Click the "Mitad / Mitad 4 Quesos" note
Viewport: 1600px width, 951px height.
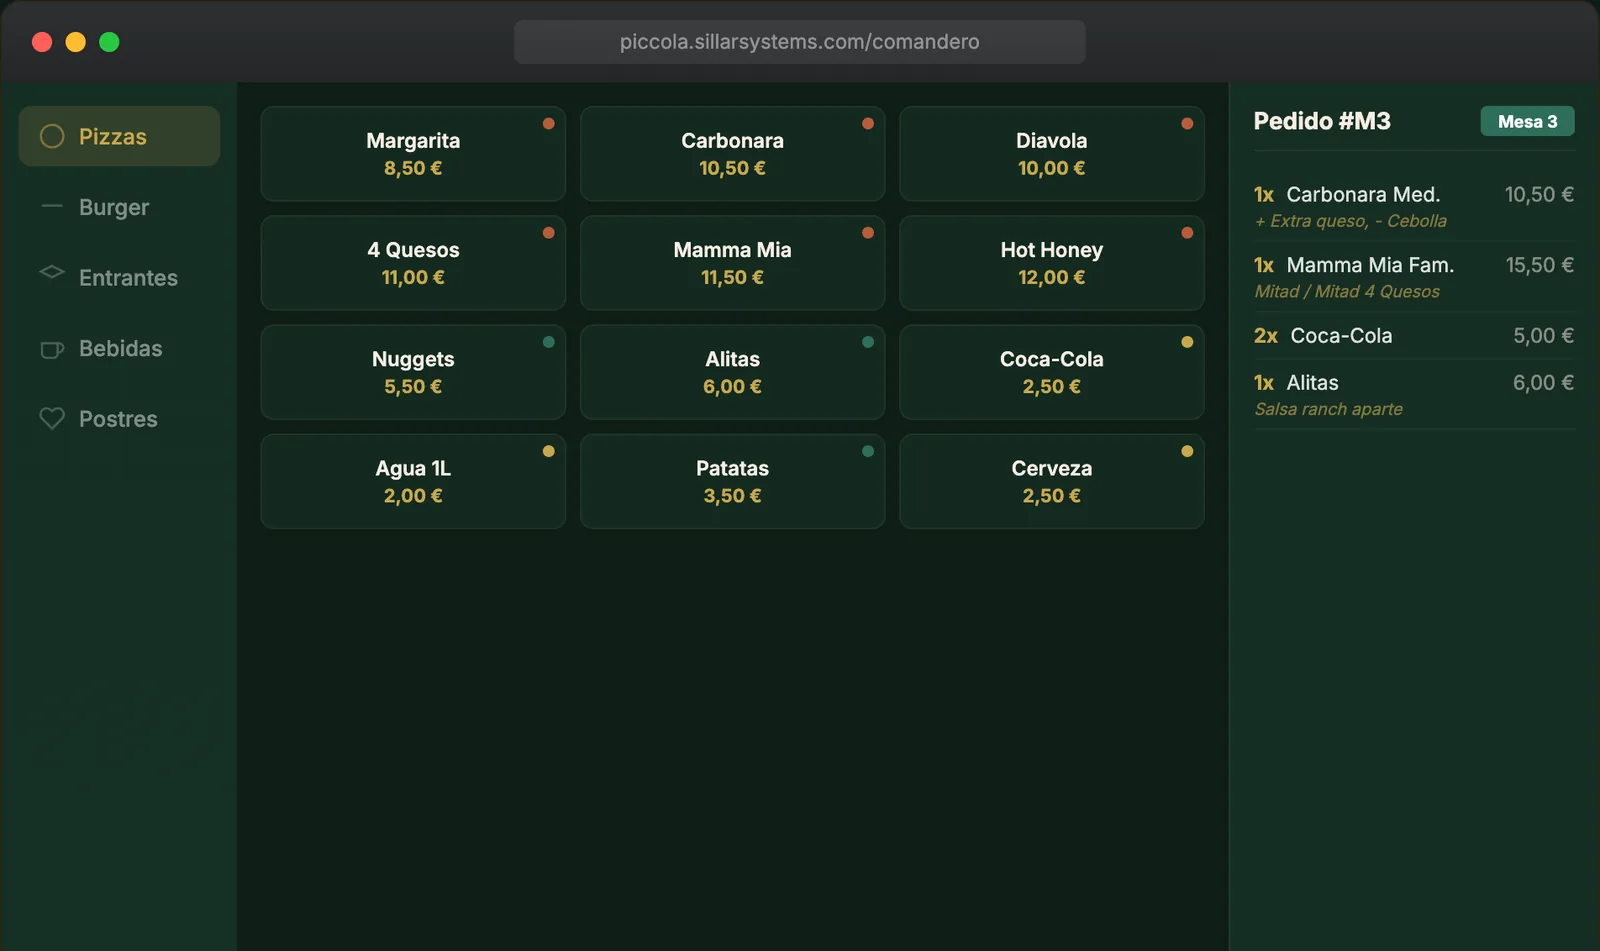[x=1347, y=291]
